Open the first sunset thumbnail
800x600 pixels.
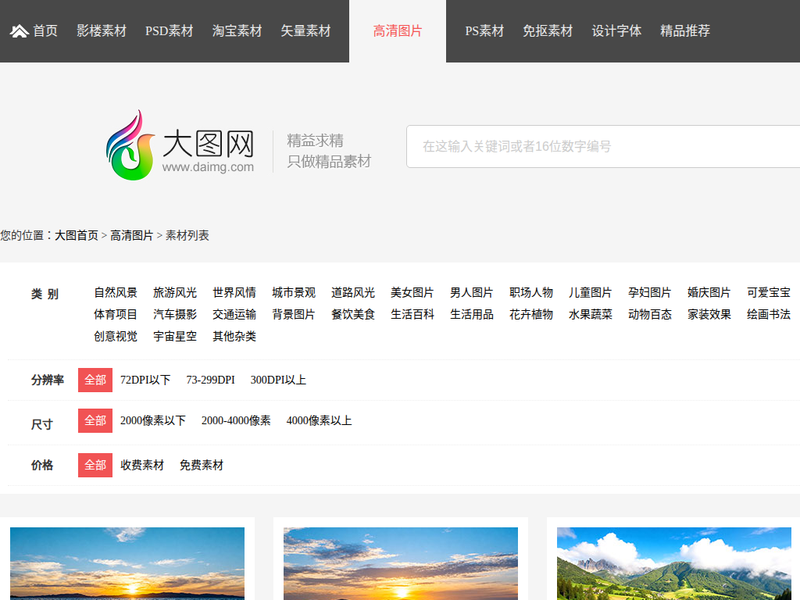tap(127, 563)
